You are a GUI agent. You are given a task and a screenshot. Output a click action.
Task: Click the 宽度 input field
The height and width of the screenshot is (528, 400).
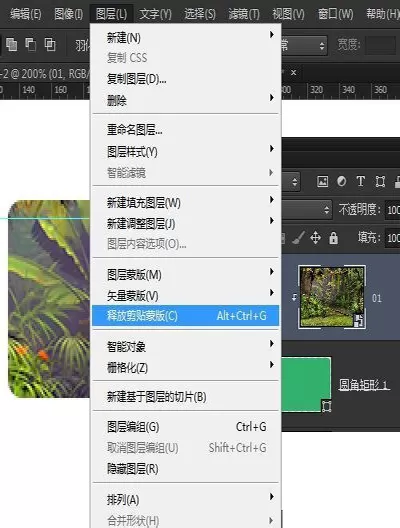click(380, 45)
